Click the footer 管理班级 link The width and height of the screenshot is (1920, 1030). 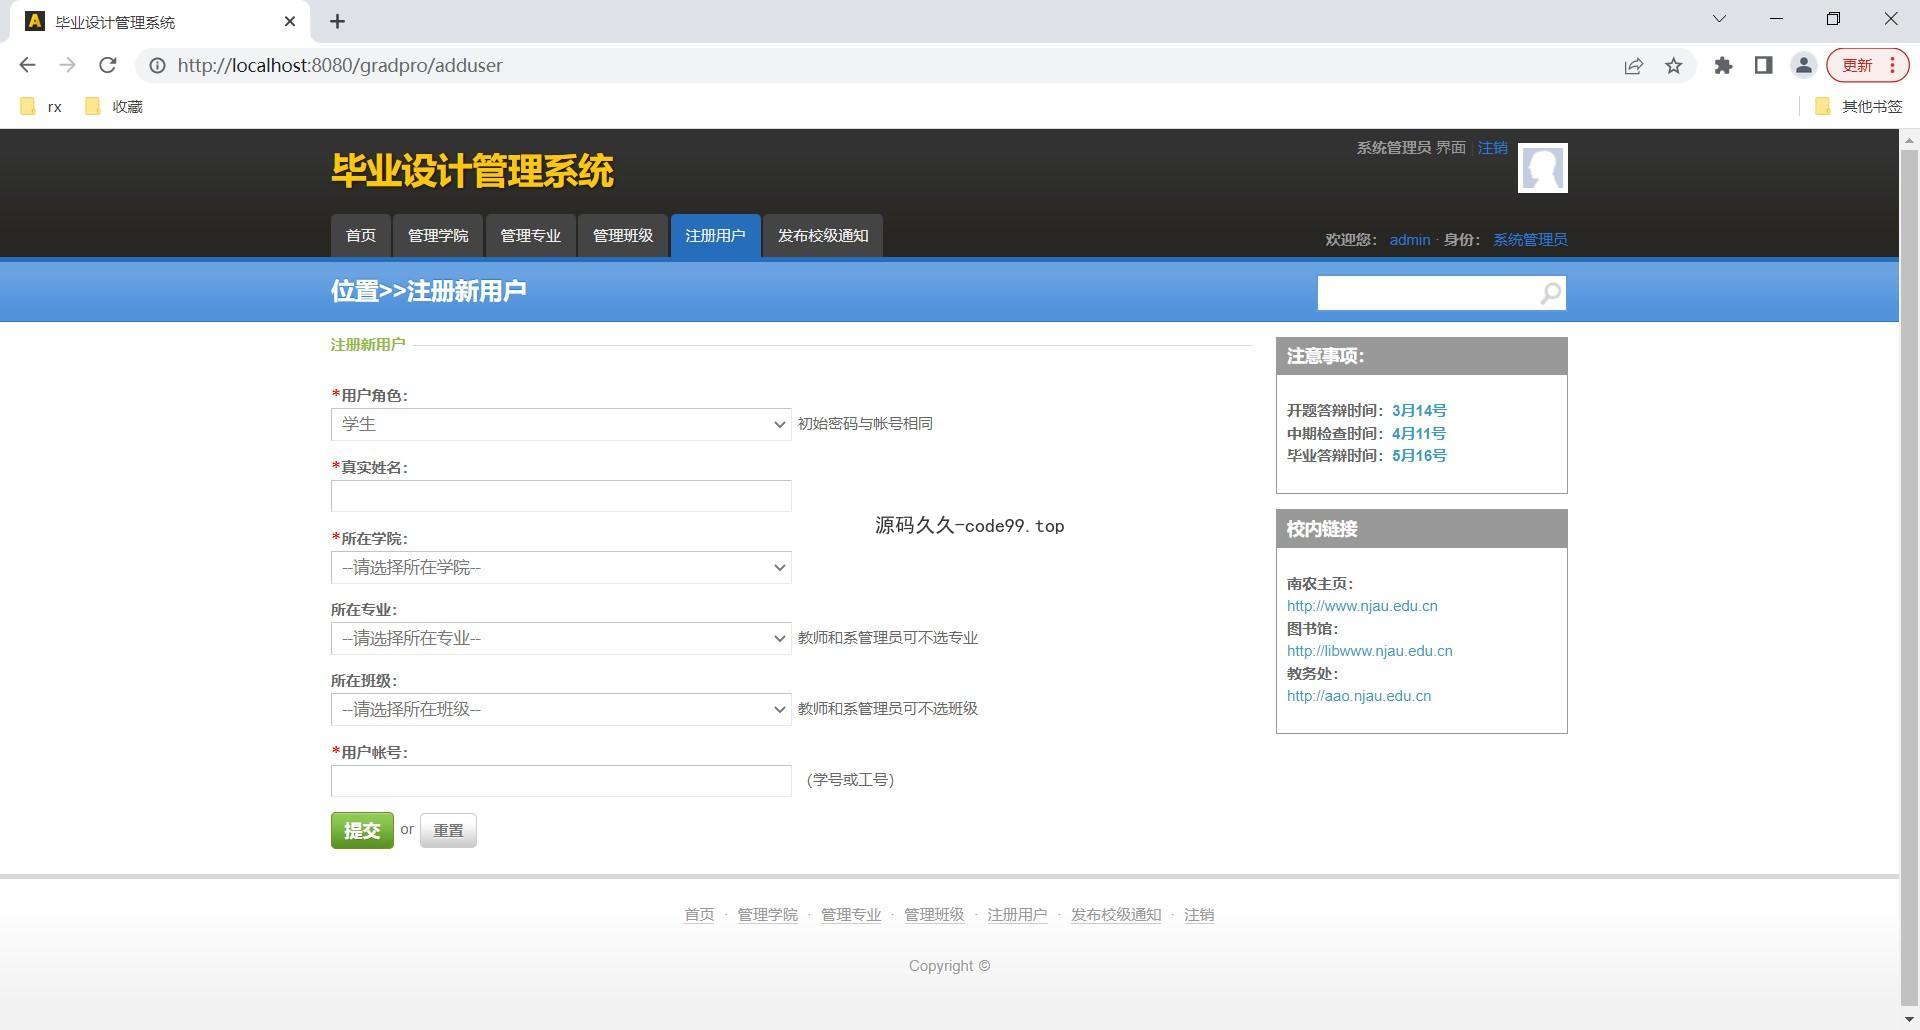934,915
